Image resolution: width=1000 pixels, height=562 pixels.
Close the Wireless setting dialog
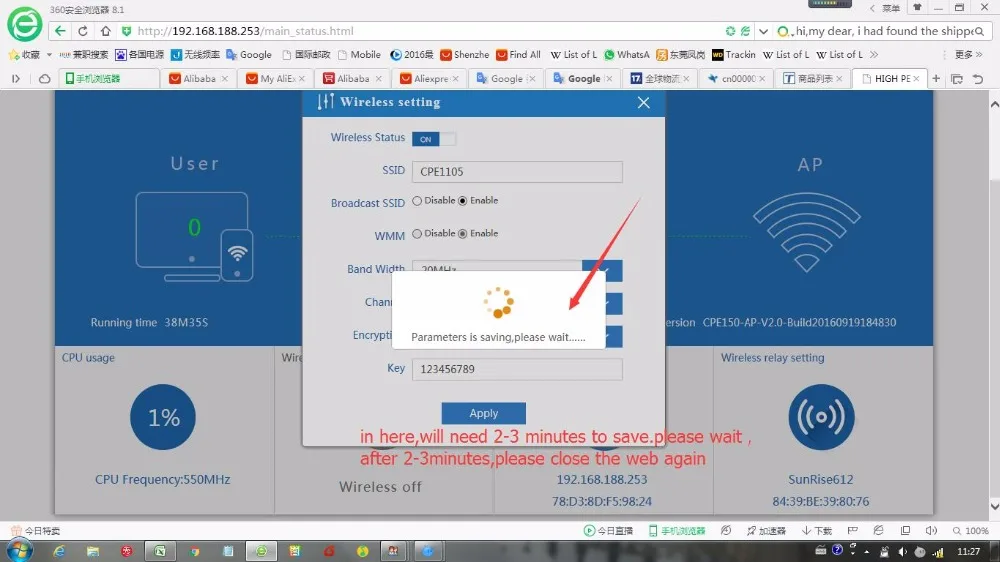click(x=643, y=102)
